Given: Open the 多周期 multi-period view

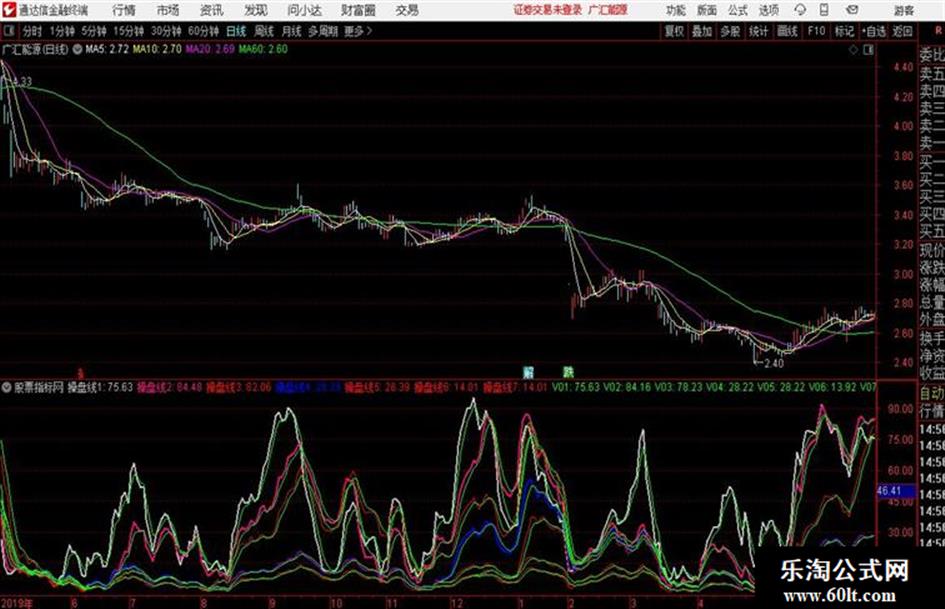Looking at the screenshot, I should 323,31.
